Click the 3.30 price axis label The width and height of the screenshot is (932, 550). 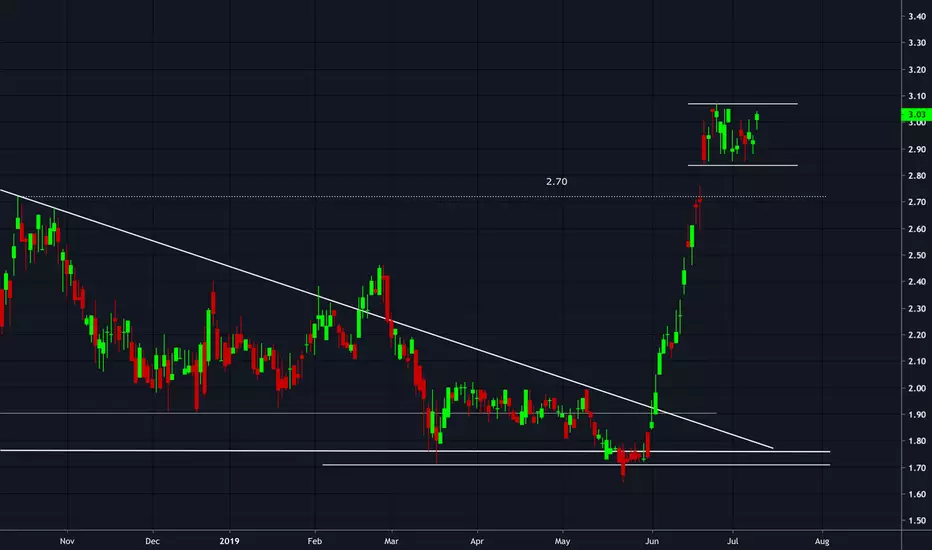tap(917, 43)
